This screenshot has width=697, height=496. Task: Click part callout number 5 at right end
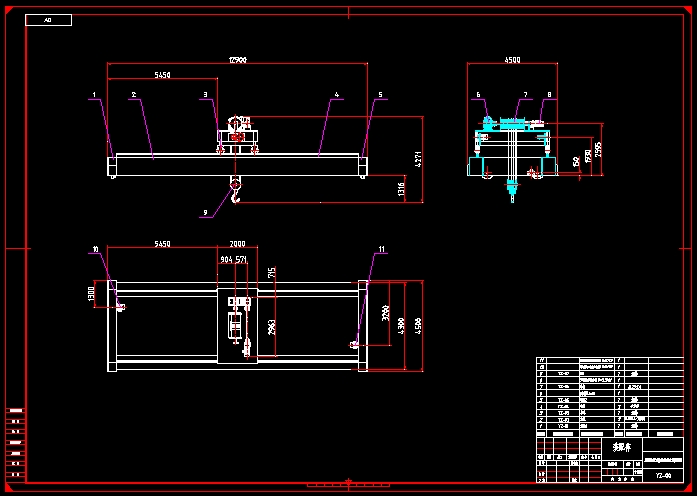pos(380,96)
